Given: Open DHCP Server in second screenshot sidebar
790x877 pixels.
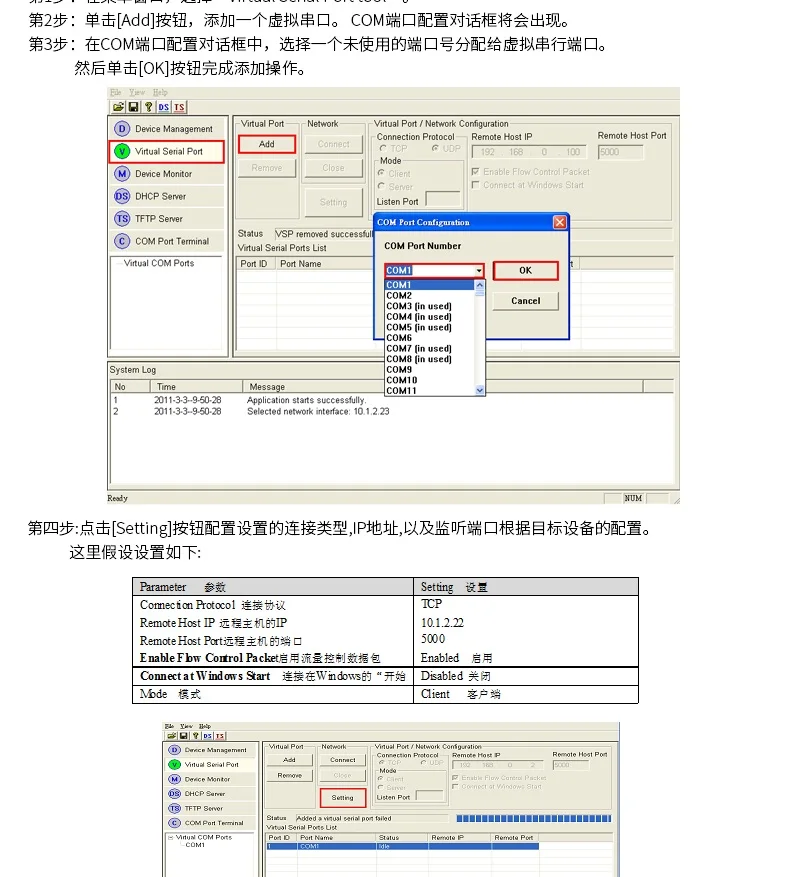Looking at the screenshot, I should (x=210, y=794).
